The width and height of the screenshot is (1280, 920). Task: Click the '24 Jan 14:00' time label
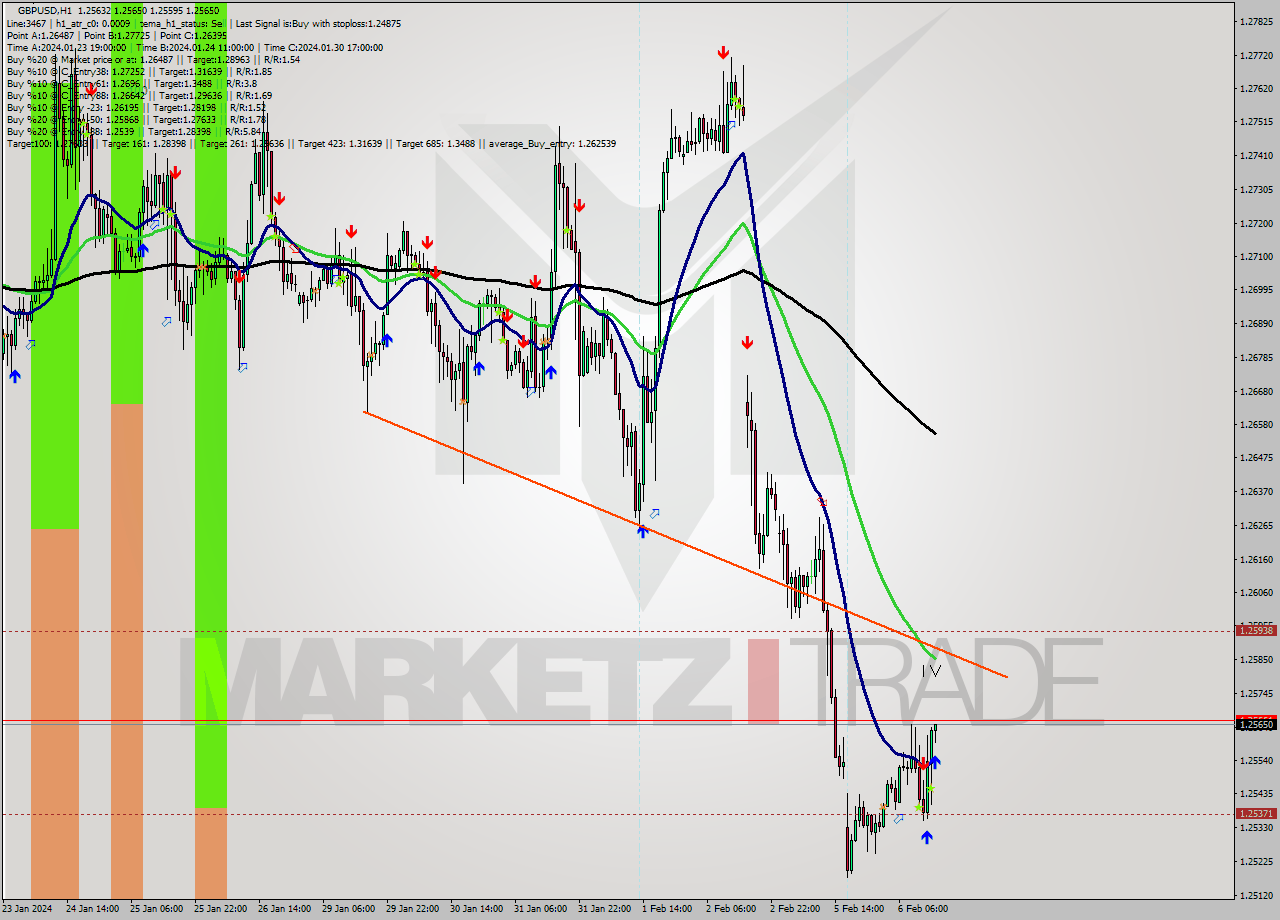click(x=93, y=908)
